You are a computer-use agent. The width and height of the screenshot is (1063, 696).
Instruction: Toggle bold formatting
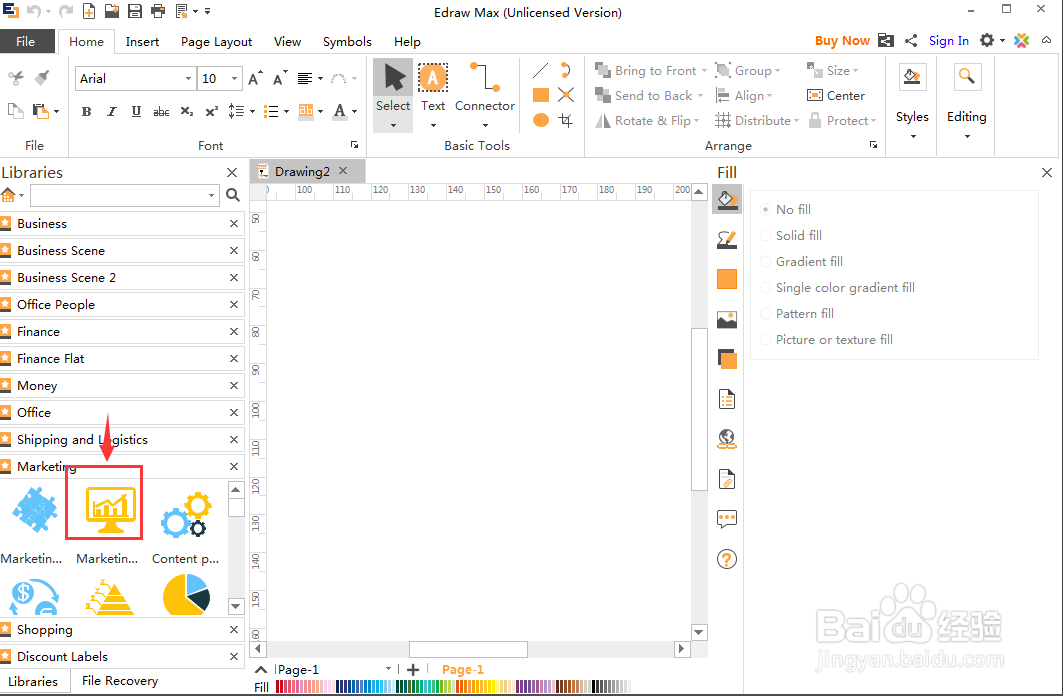86,111
